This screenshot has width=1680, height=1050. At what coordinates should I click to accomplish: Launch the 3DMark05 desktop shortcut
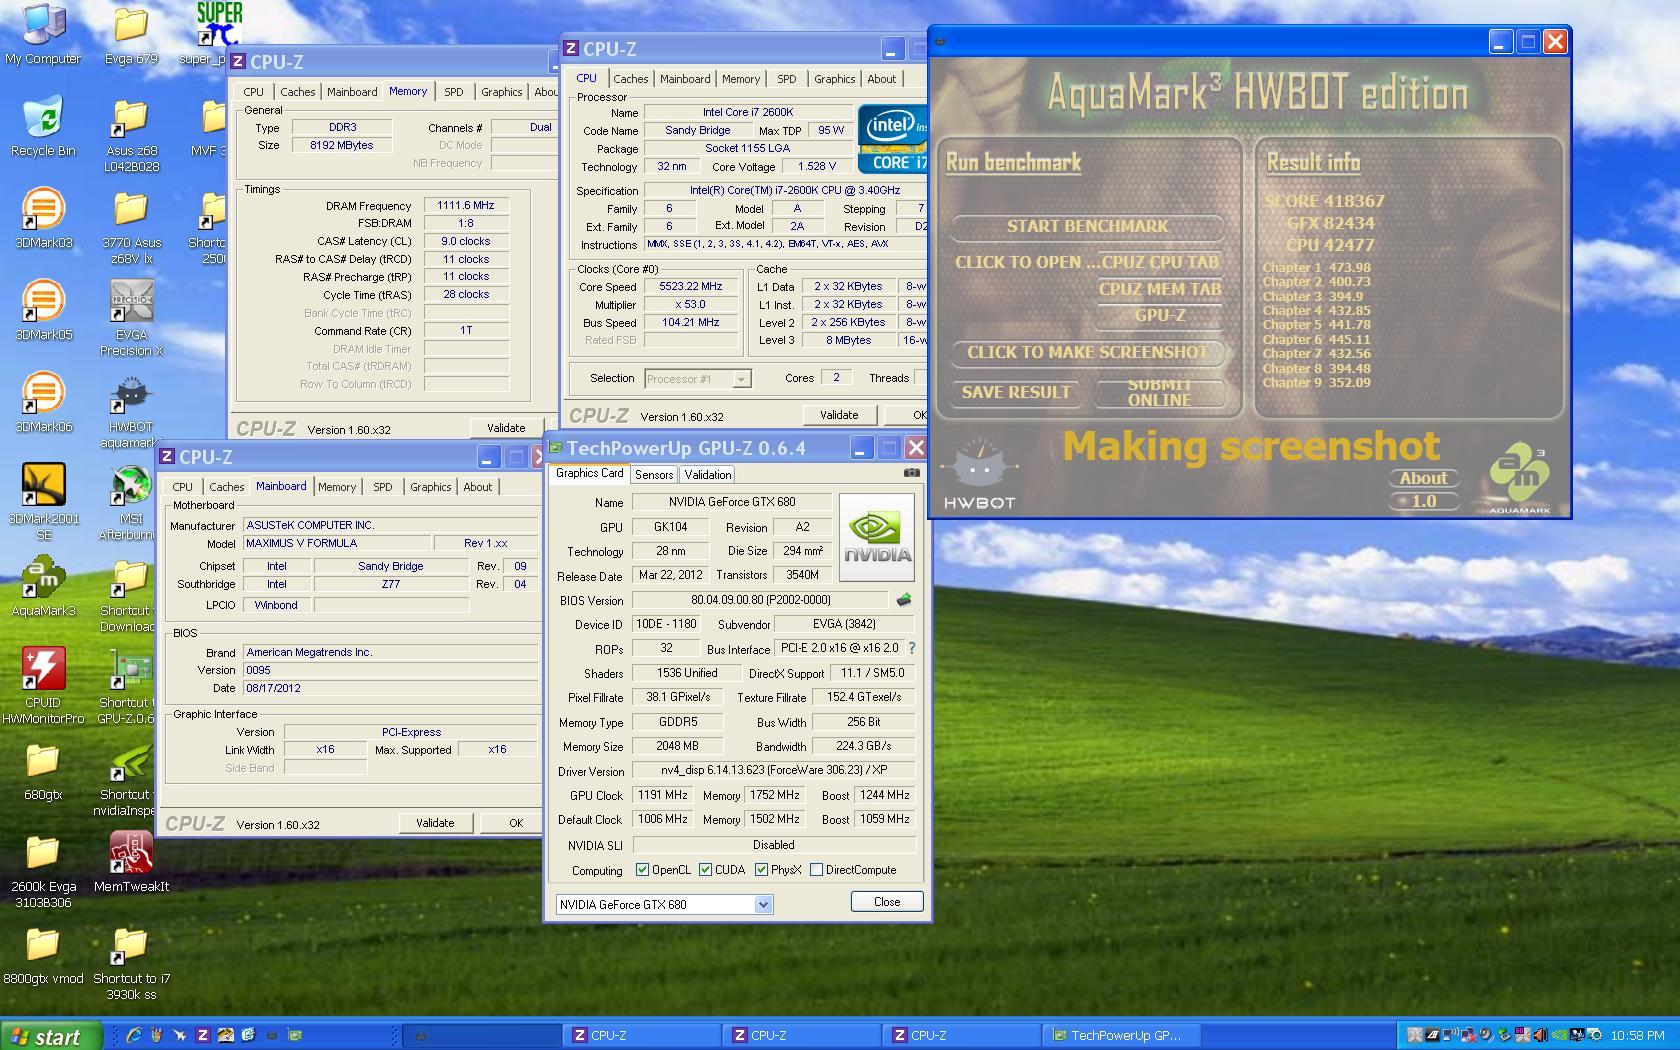(x=43, y=311)
